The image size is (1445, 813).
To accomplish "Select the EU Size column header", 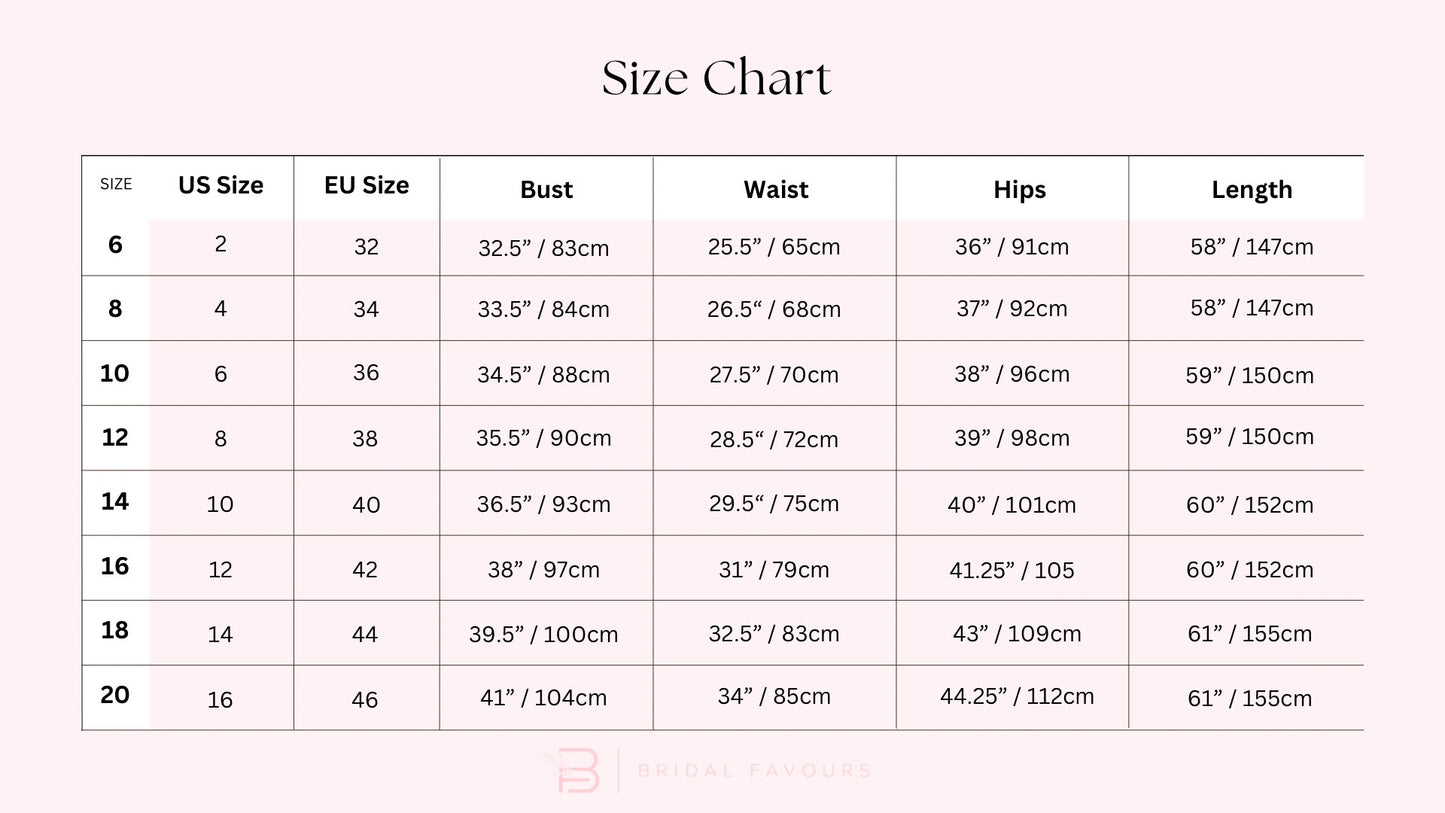I will click(x=366, y=186).
